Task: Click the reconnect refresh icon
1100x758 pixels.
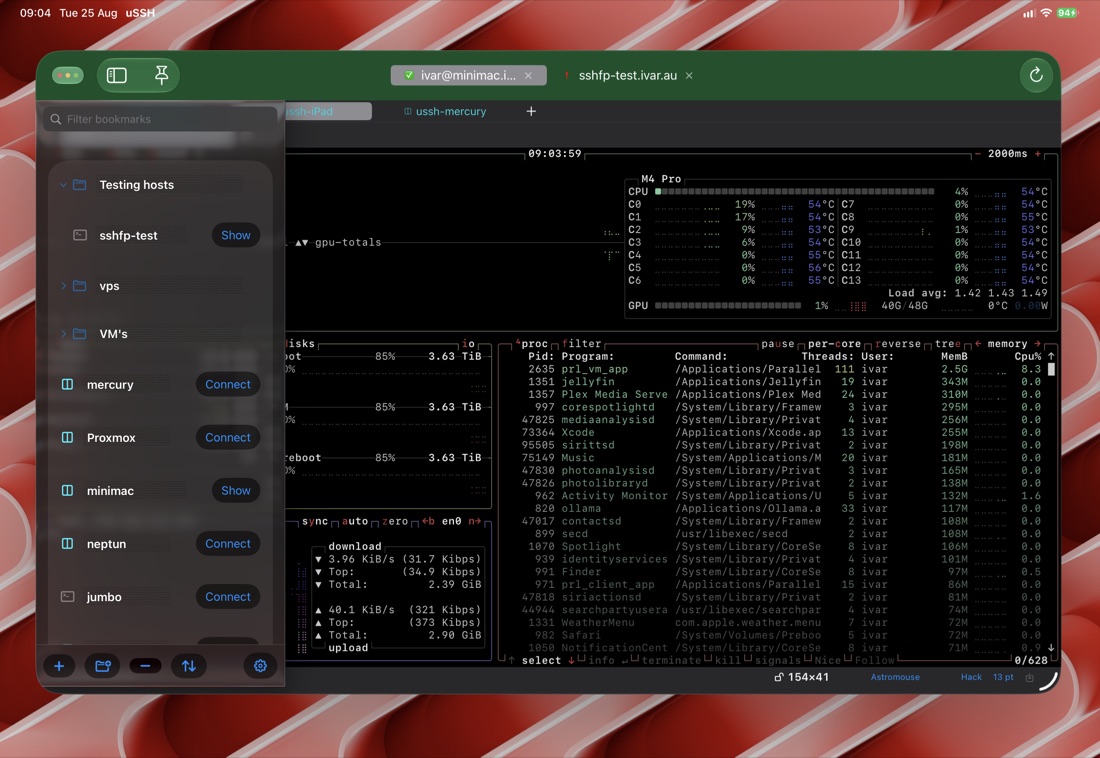Action: click(x=1035, y=75)
